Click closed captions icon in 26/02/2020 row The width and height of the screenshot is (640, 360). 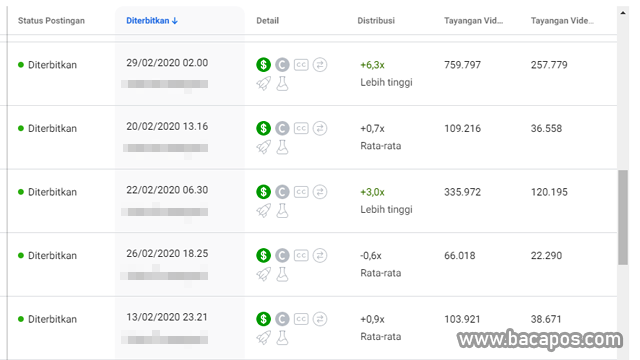(x=301, y=256)
